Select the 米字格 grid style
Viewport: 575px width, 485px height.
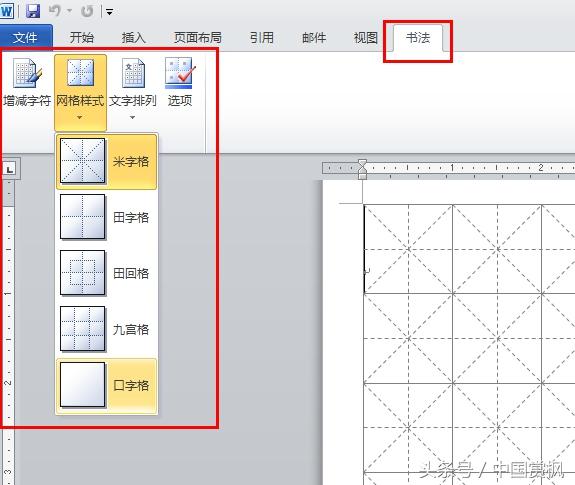pos(106,161)
